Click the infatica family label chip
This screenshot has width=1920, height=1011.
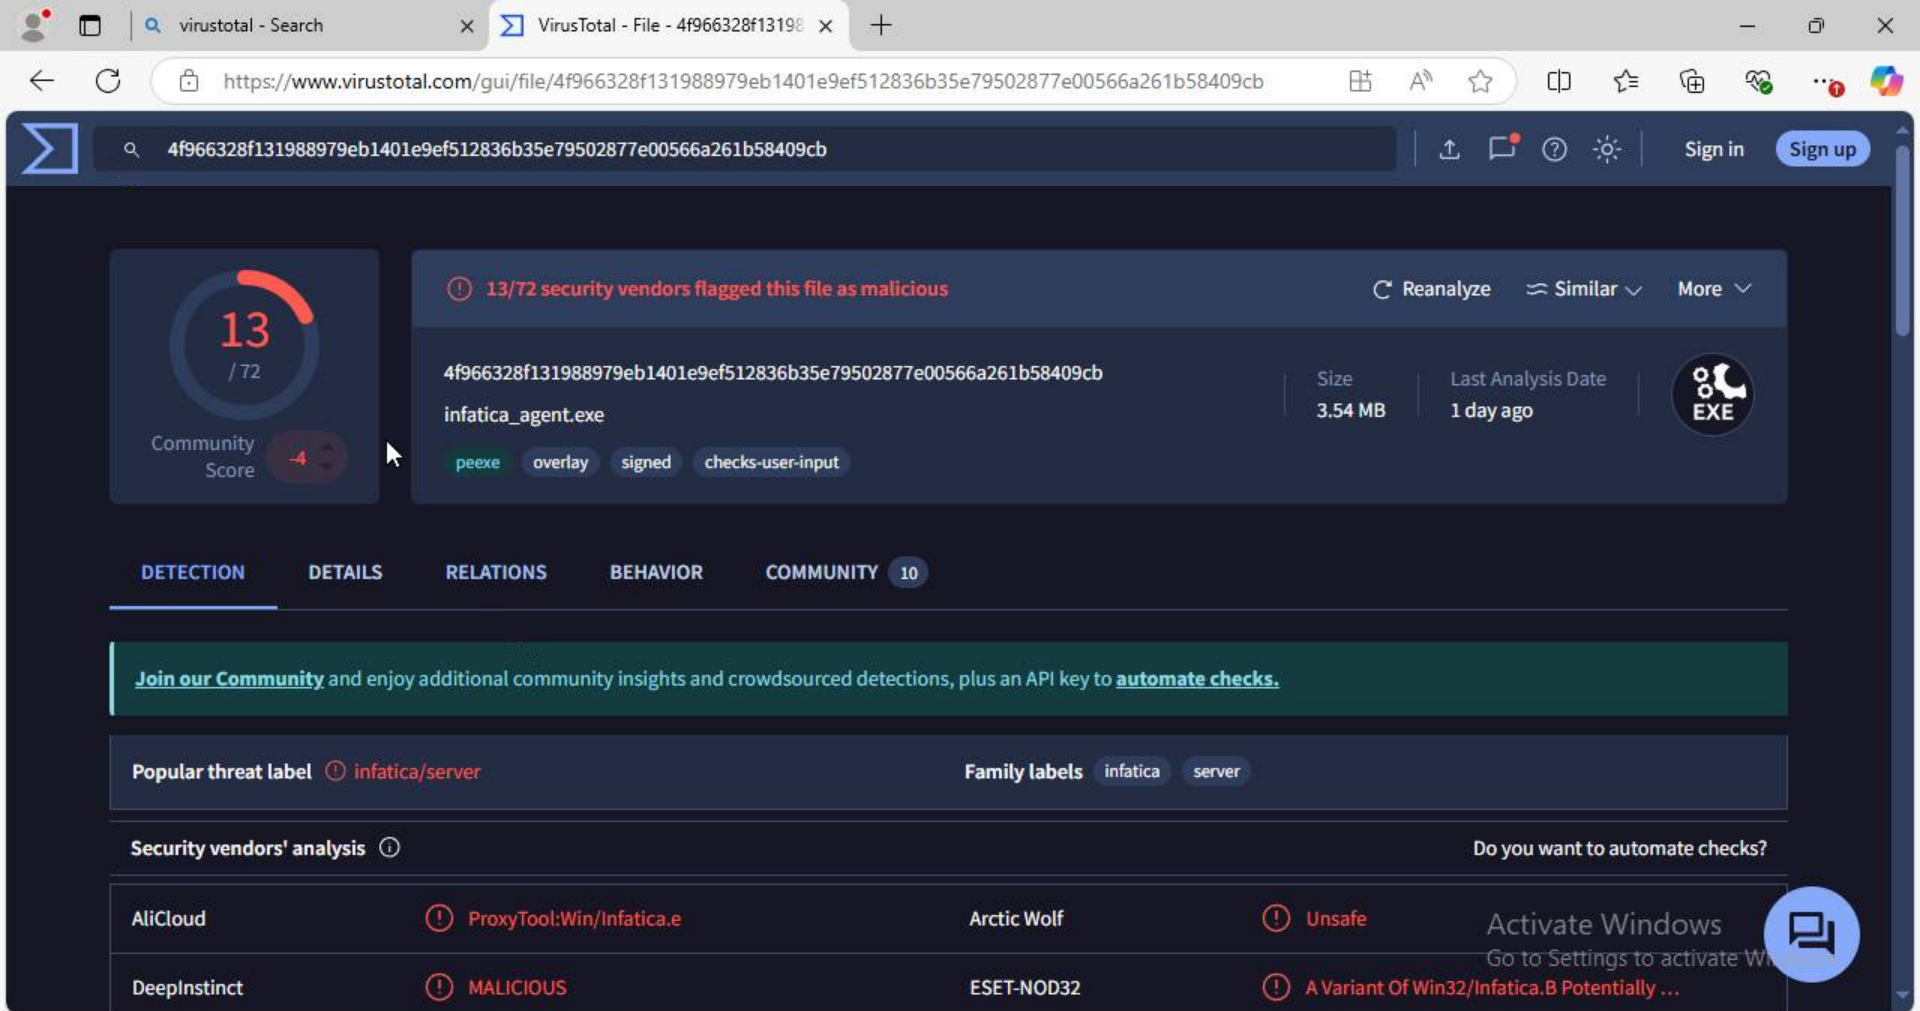tap(1132, 771)
